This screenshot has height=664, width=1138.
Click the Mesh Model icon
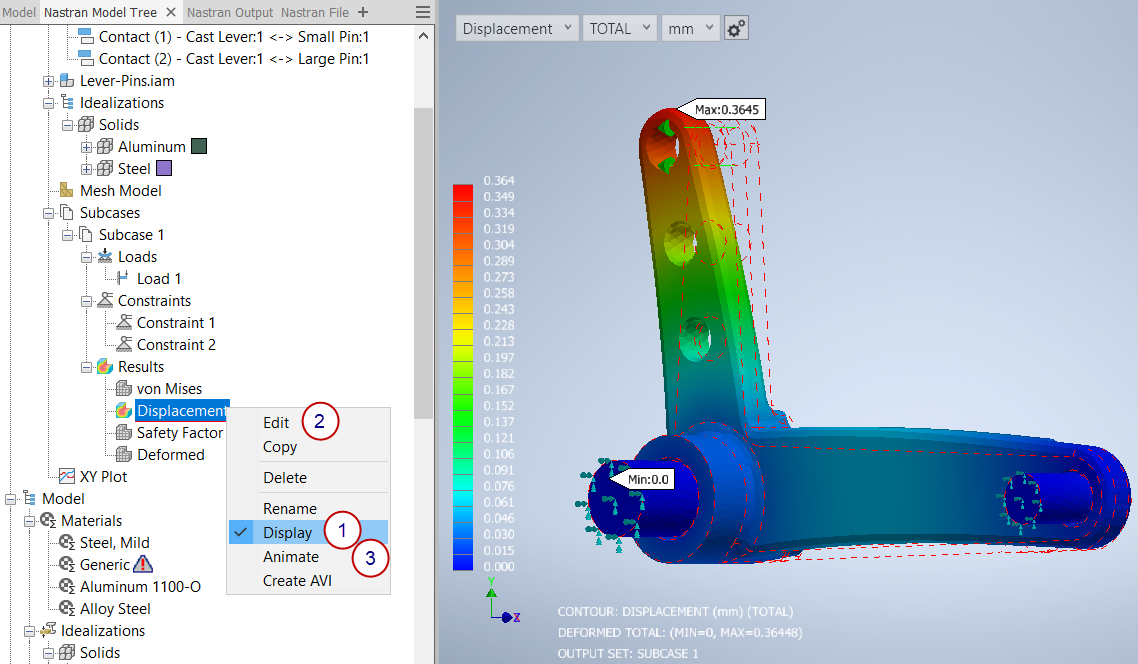pyautogui.click(x=67, y=190)
